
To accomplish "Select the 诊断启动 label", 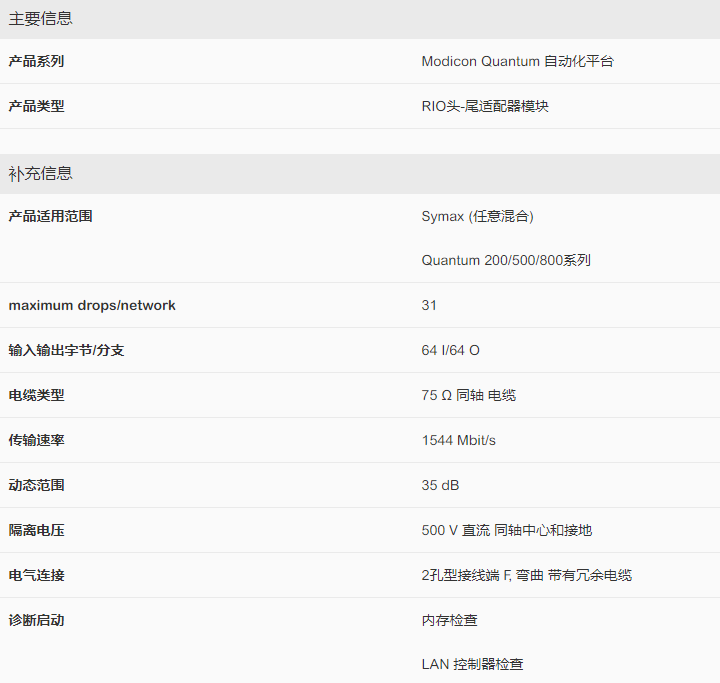I will (36, 621).
